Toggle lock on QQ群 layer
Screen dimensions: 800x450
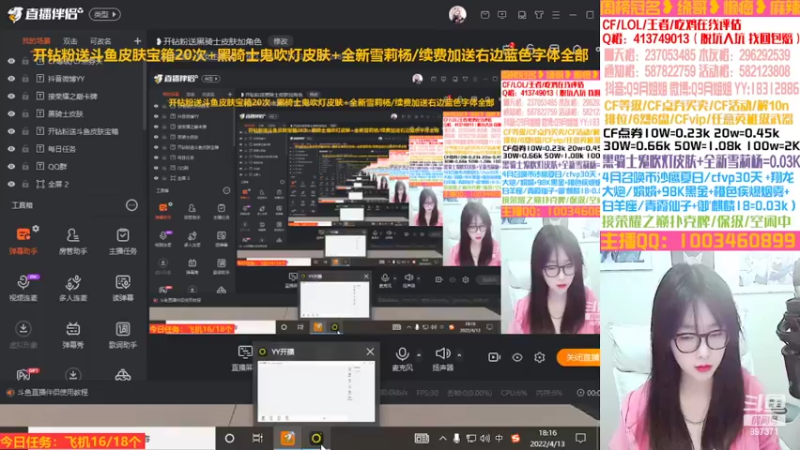click(x=25, y=166)
